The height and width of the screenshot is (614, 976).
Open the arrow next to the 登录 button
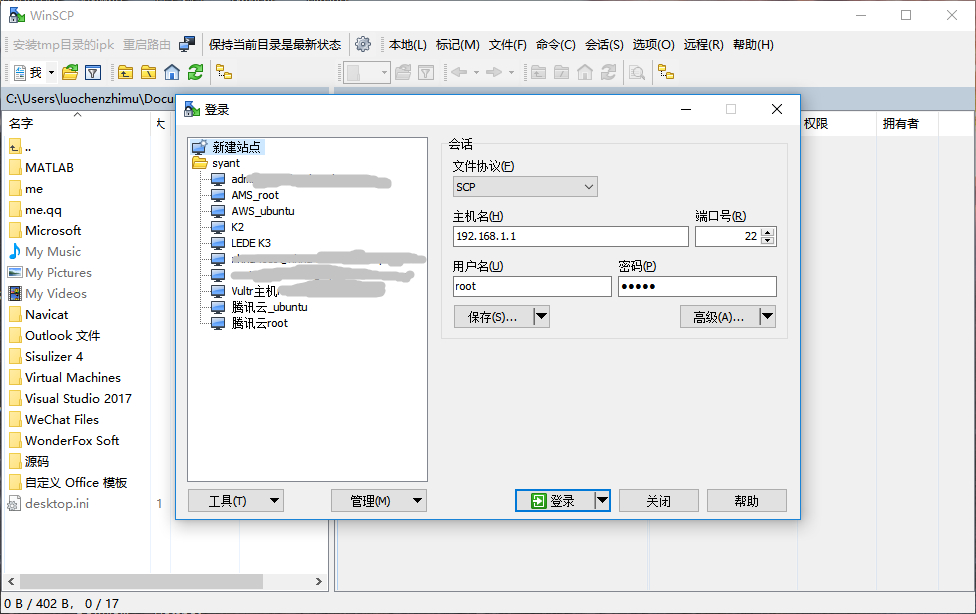[602, 501]
